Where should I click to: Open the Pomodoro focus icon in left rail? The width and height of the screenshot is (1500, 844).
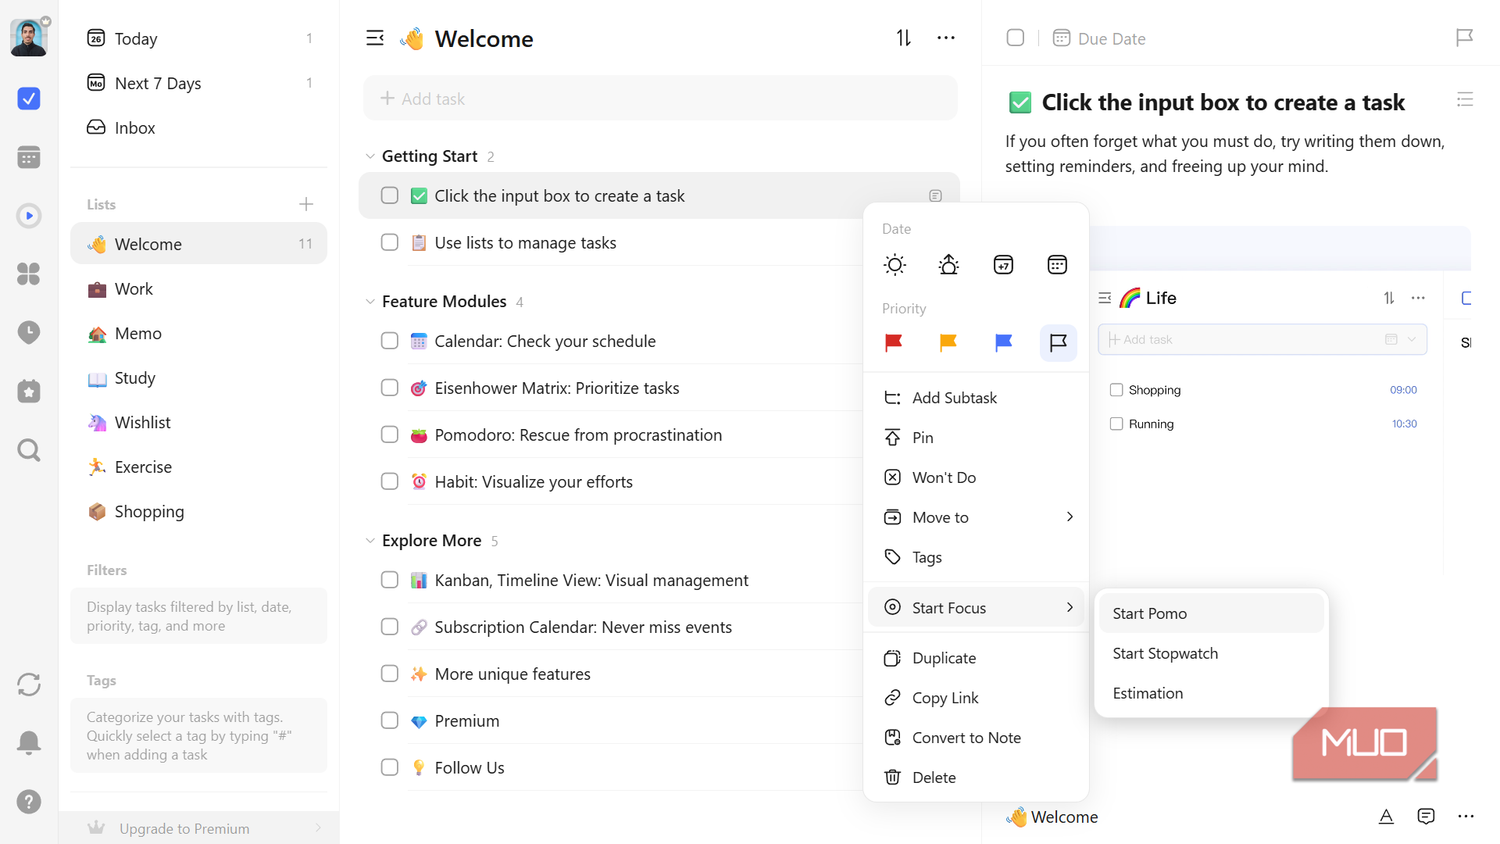[29, 216]
